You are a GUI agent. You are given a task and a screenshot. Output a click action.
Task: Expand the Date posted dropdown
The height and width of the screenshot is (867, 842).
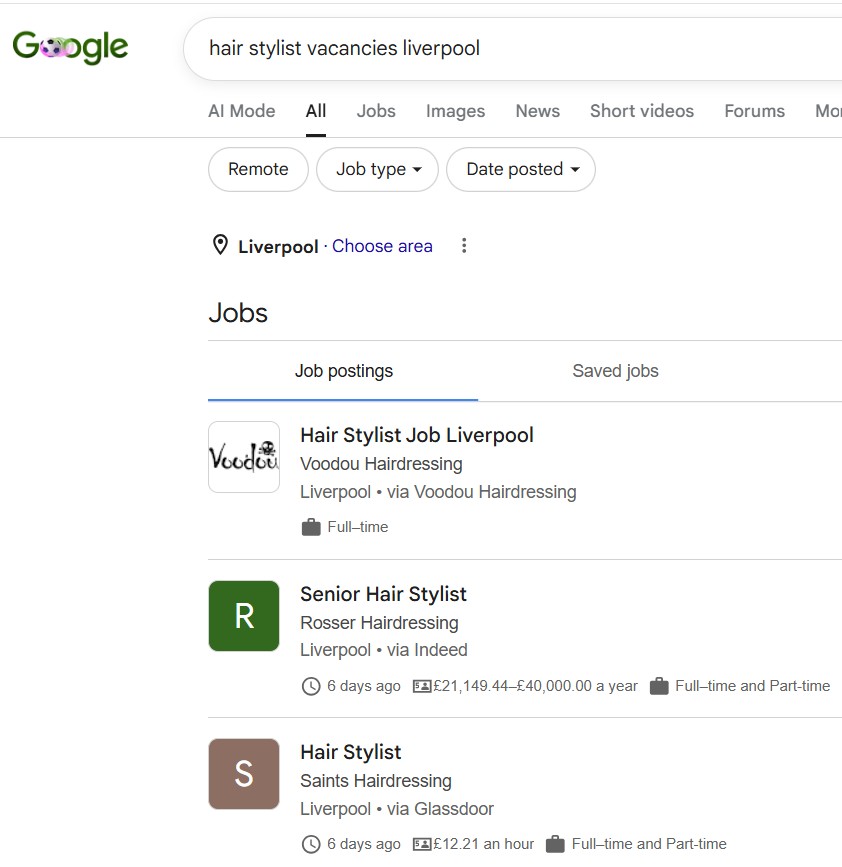coord(521,169)
